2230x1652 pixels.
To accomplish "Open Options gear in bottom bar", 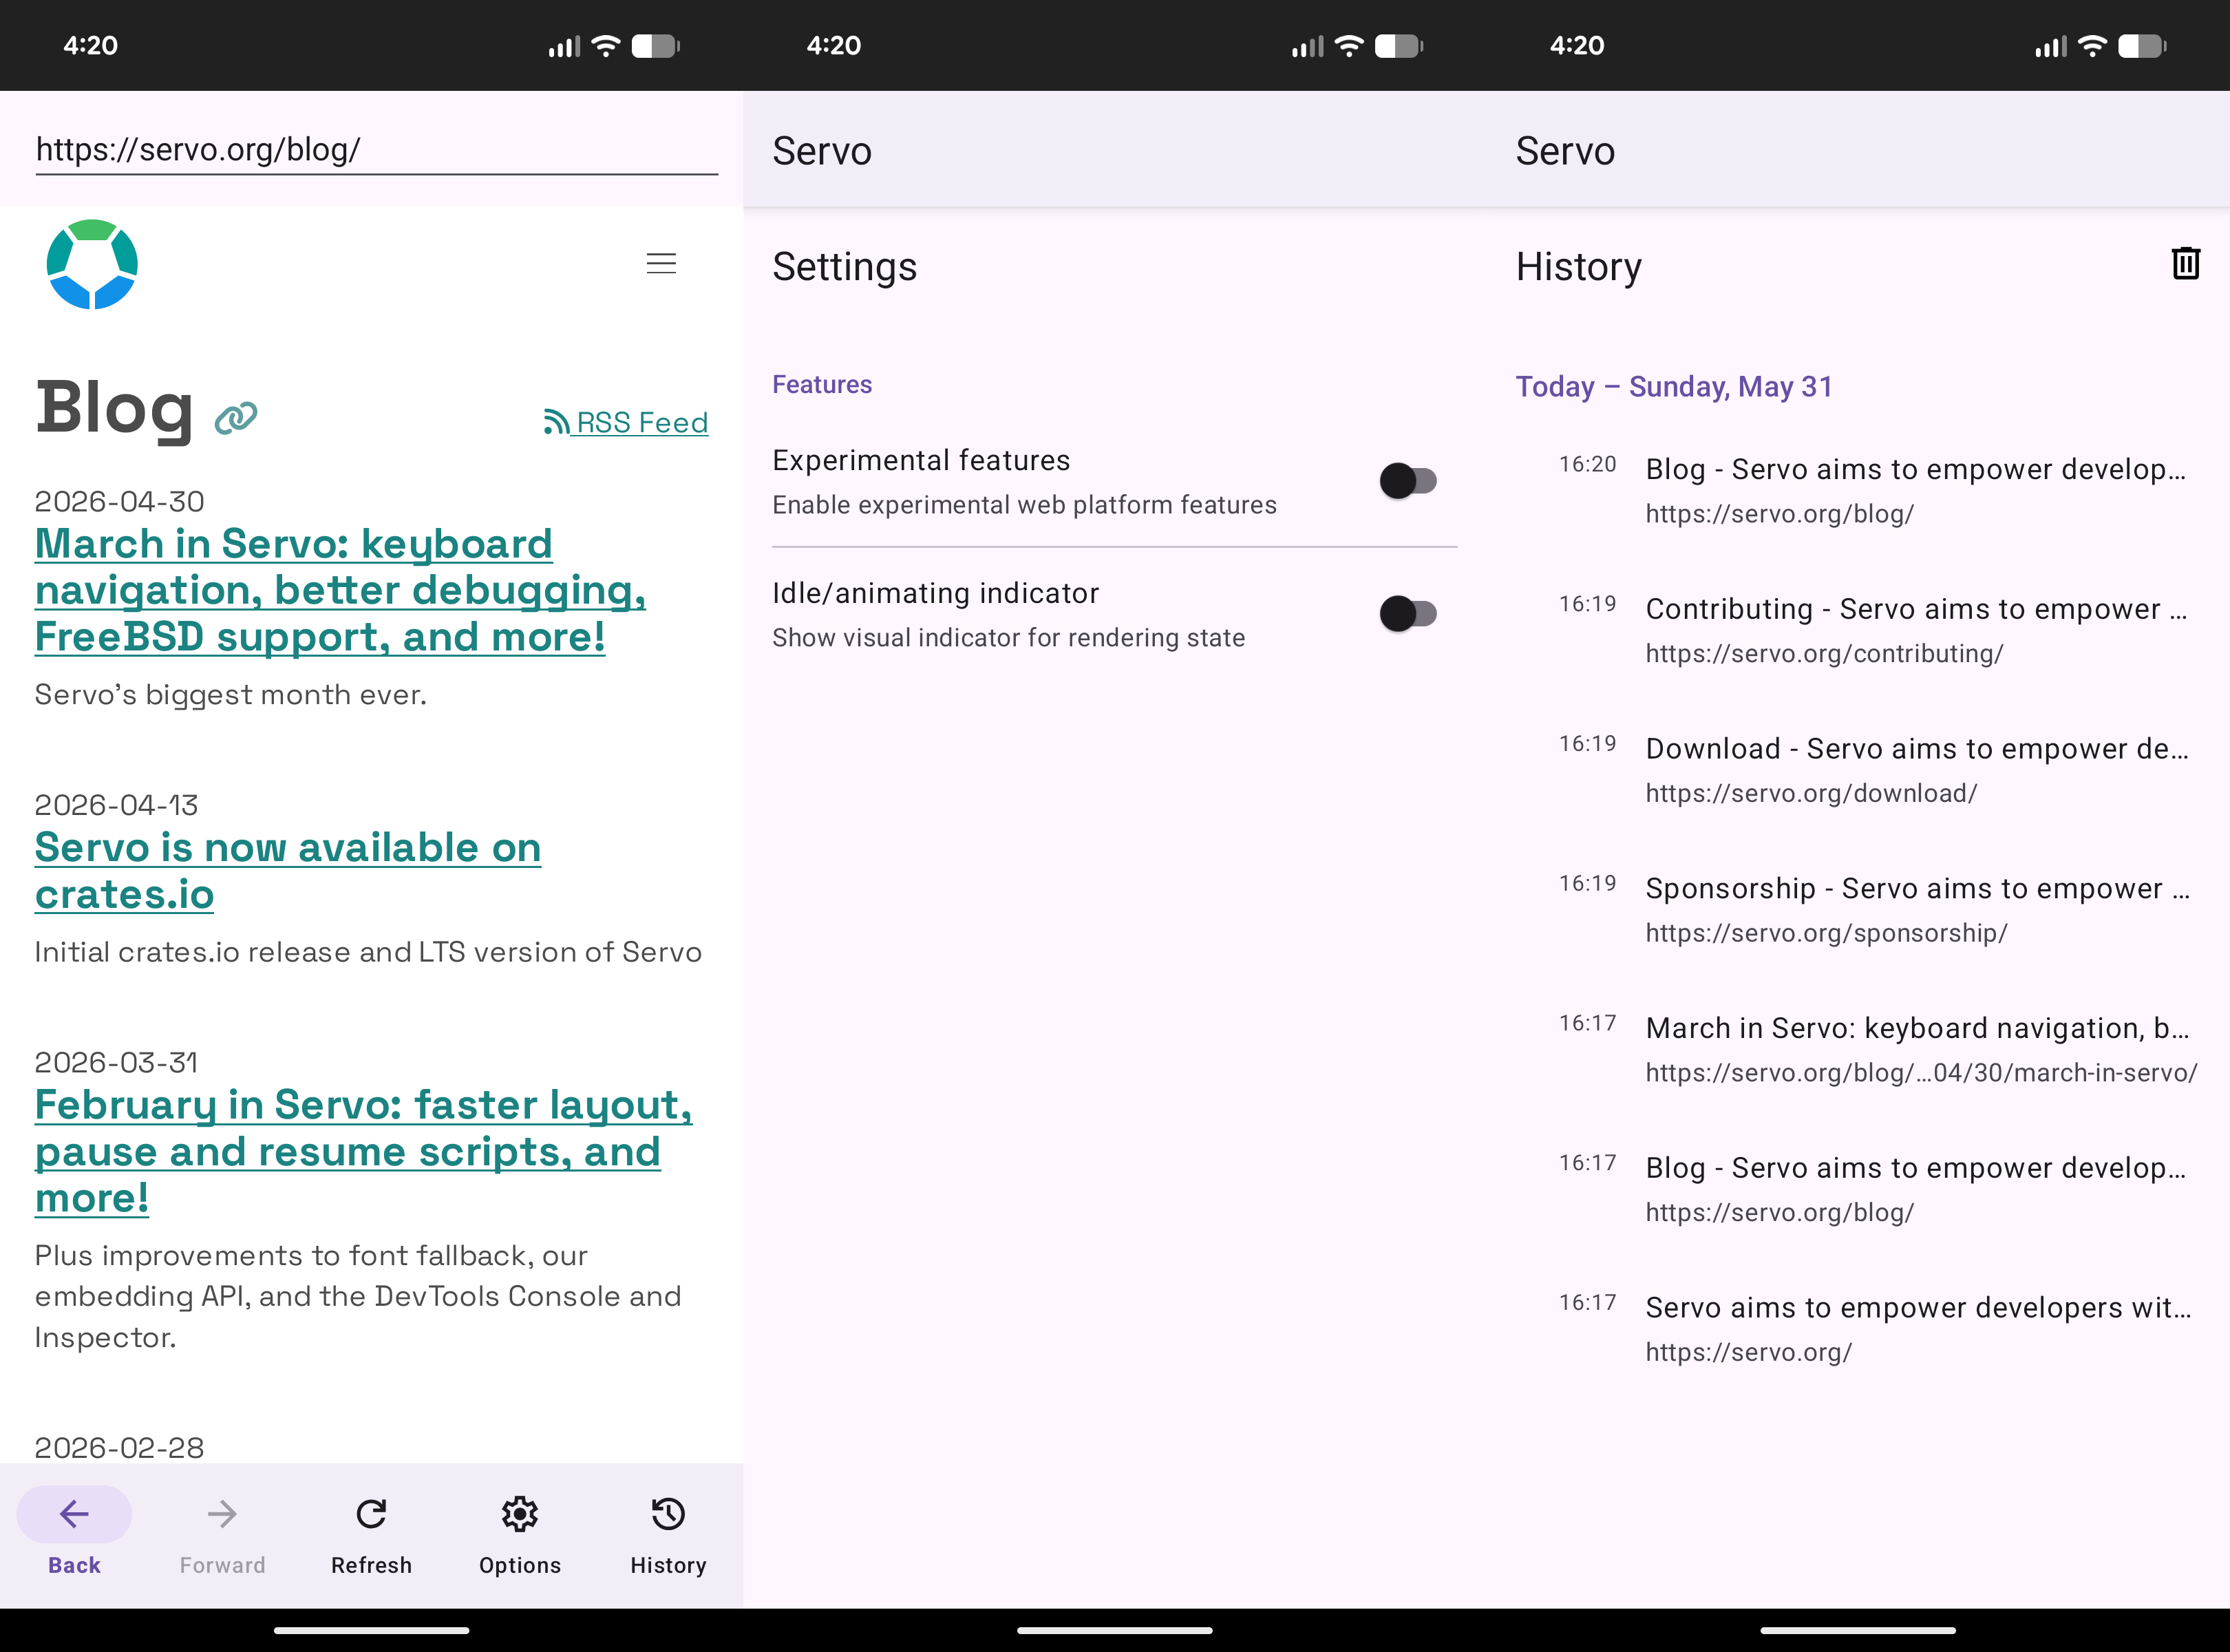I will 520,1535.
